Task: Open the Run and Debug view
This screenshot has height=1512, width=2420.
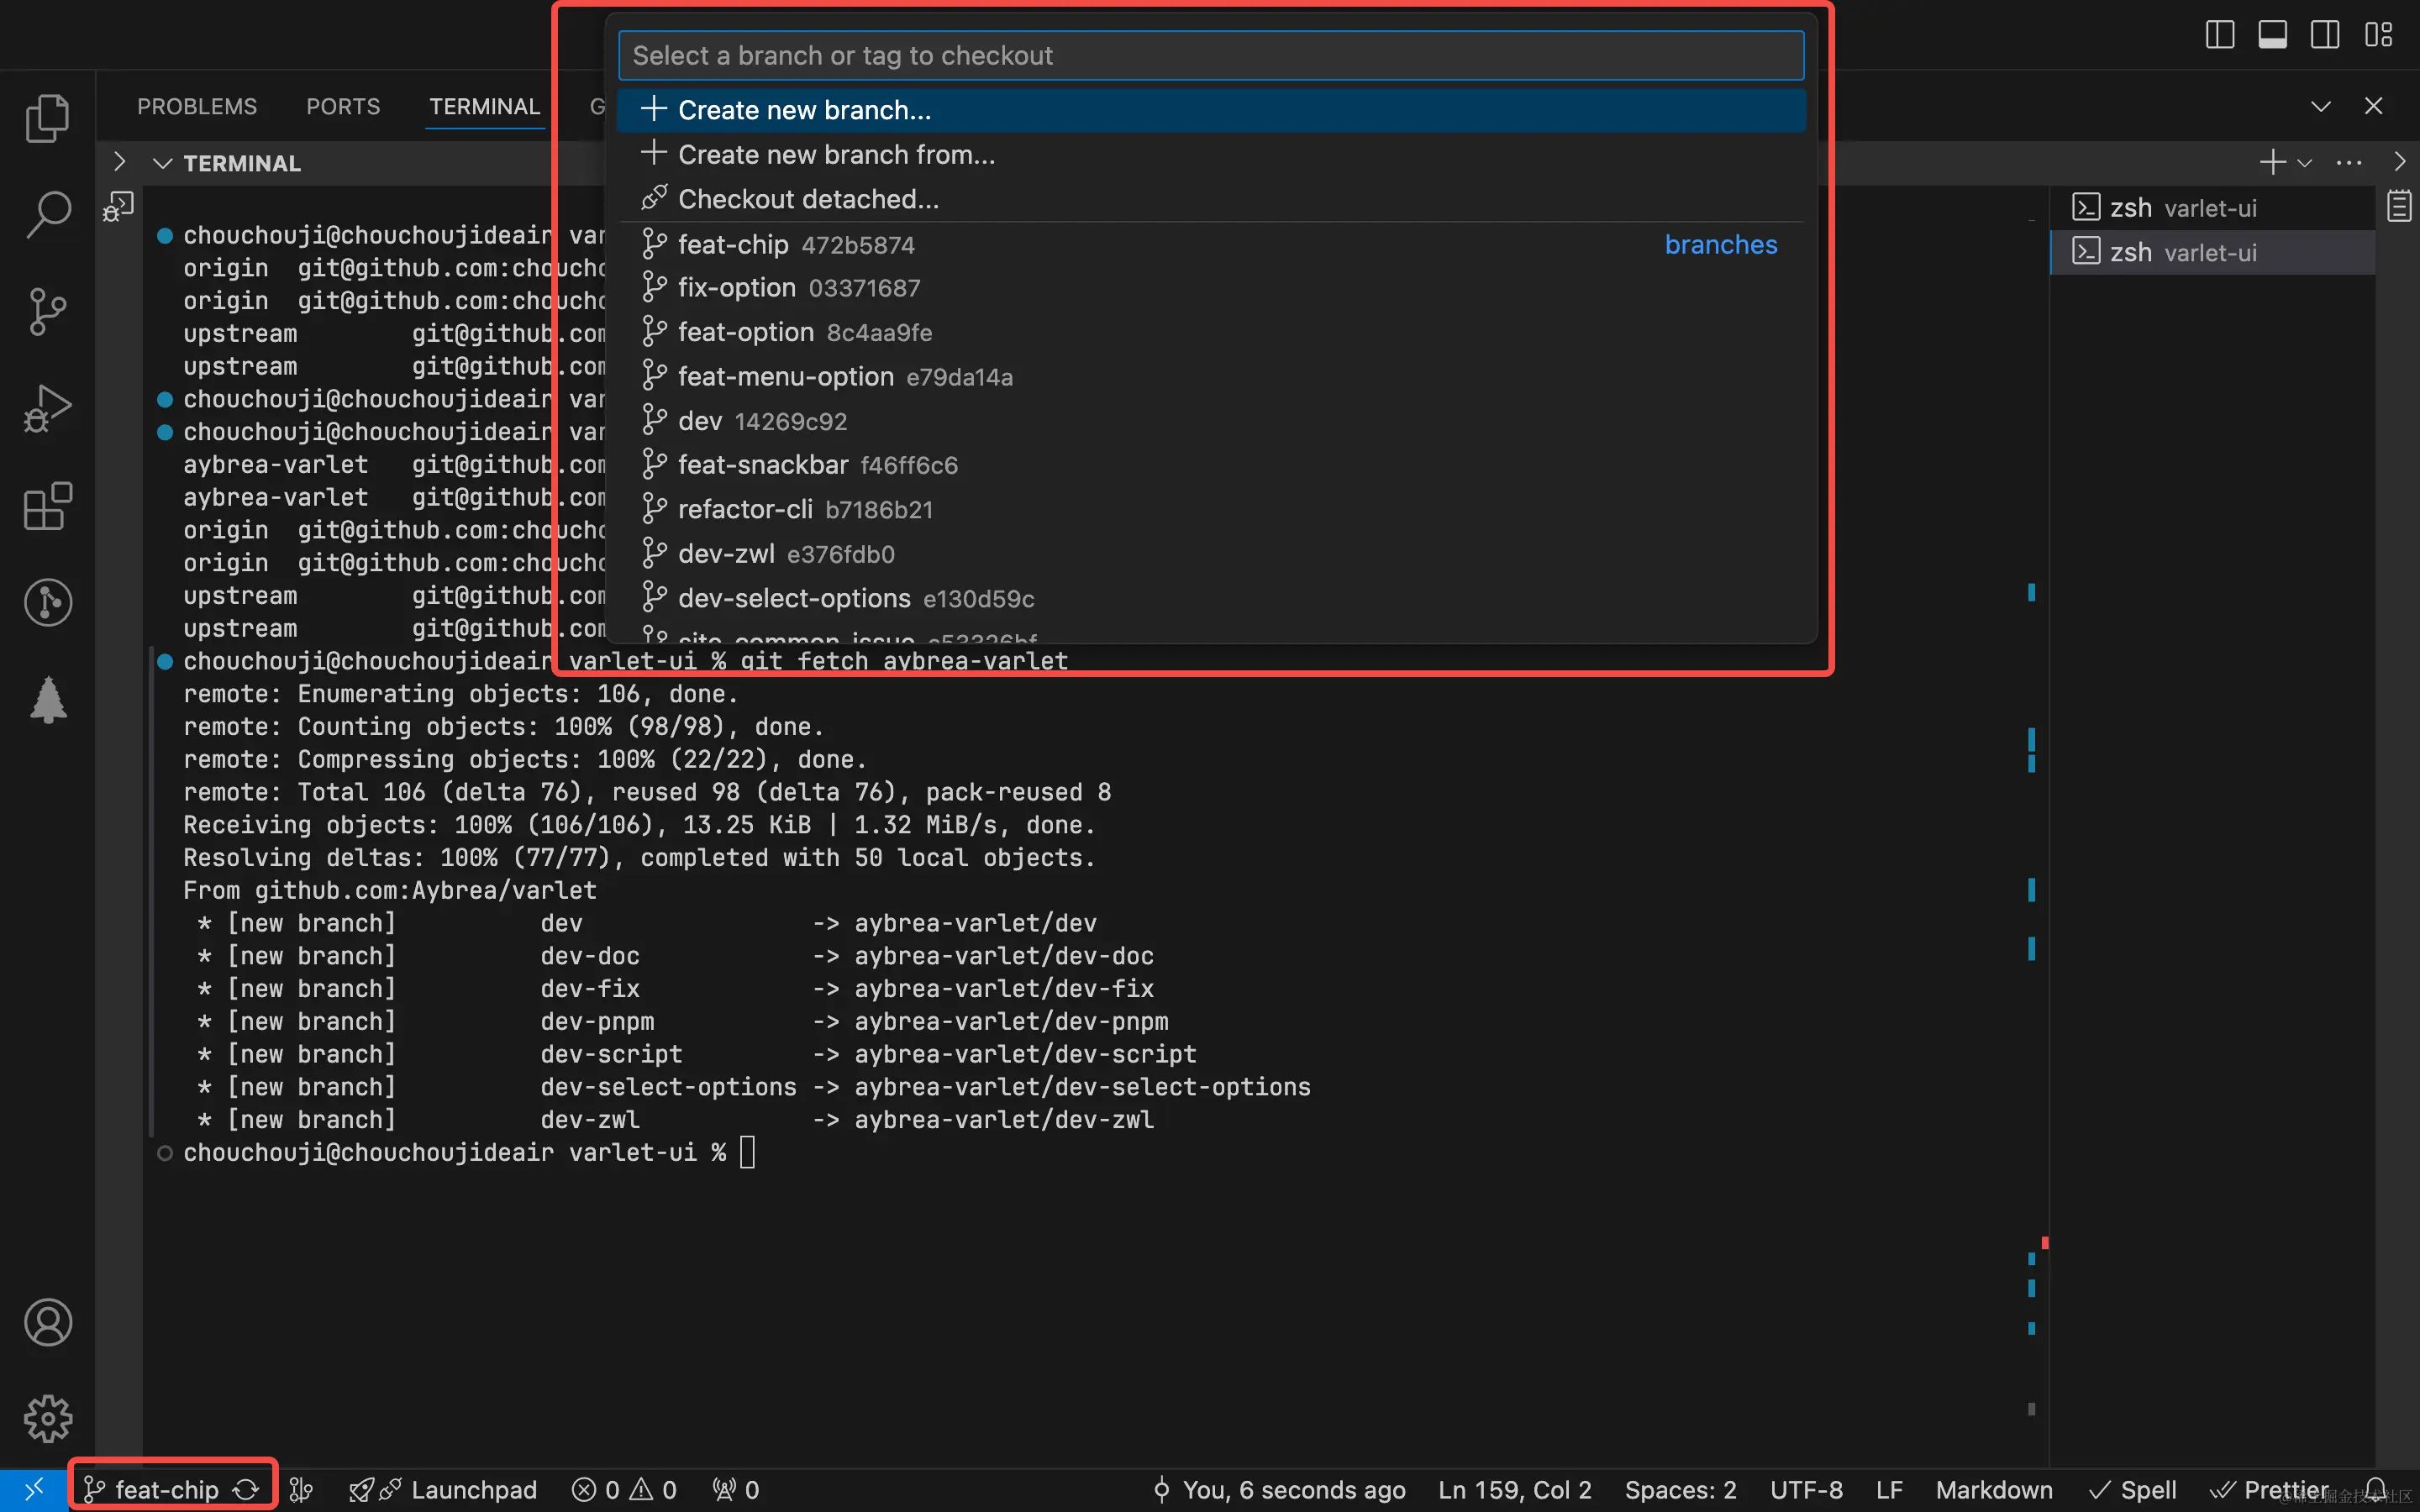Action: (x=47, y=408)
